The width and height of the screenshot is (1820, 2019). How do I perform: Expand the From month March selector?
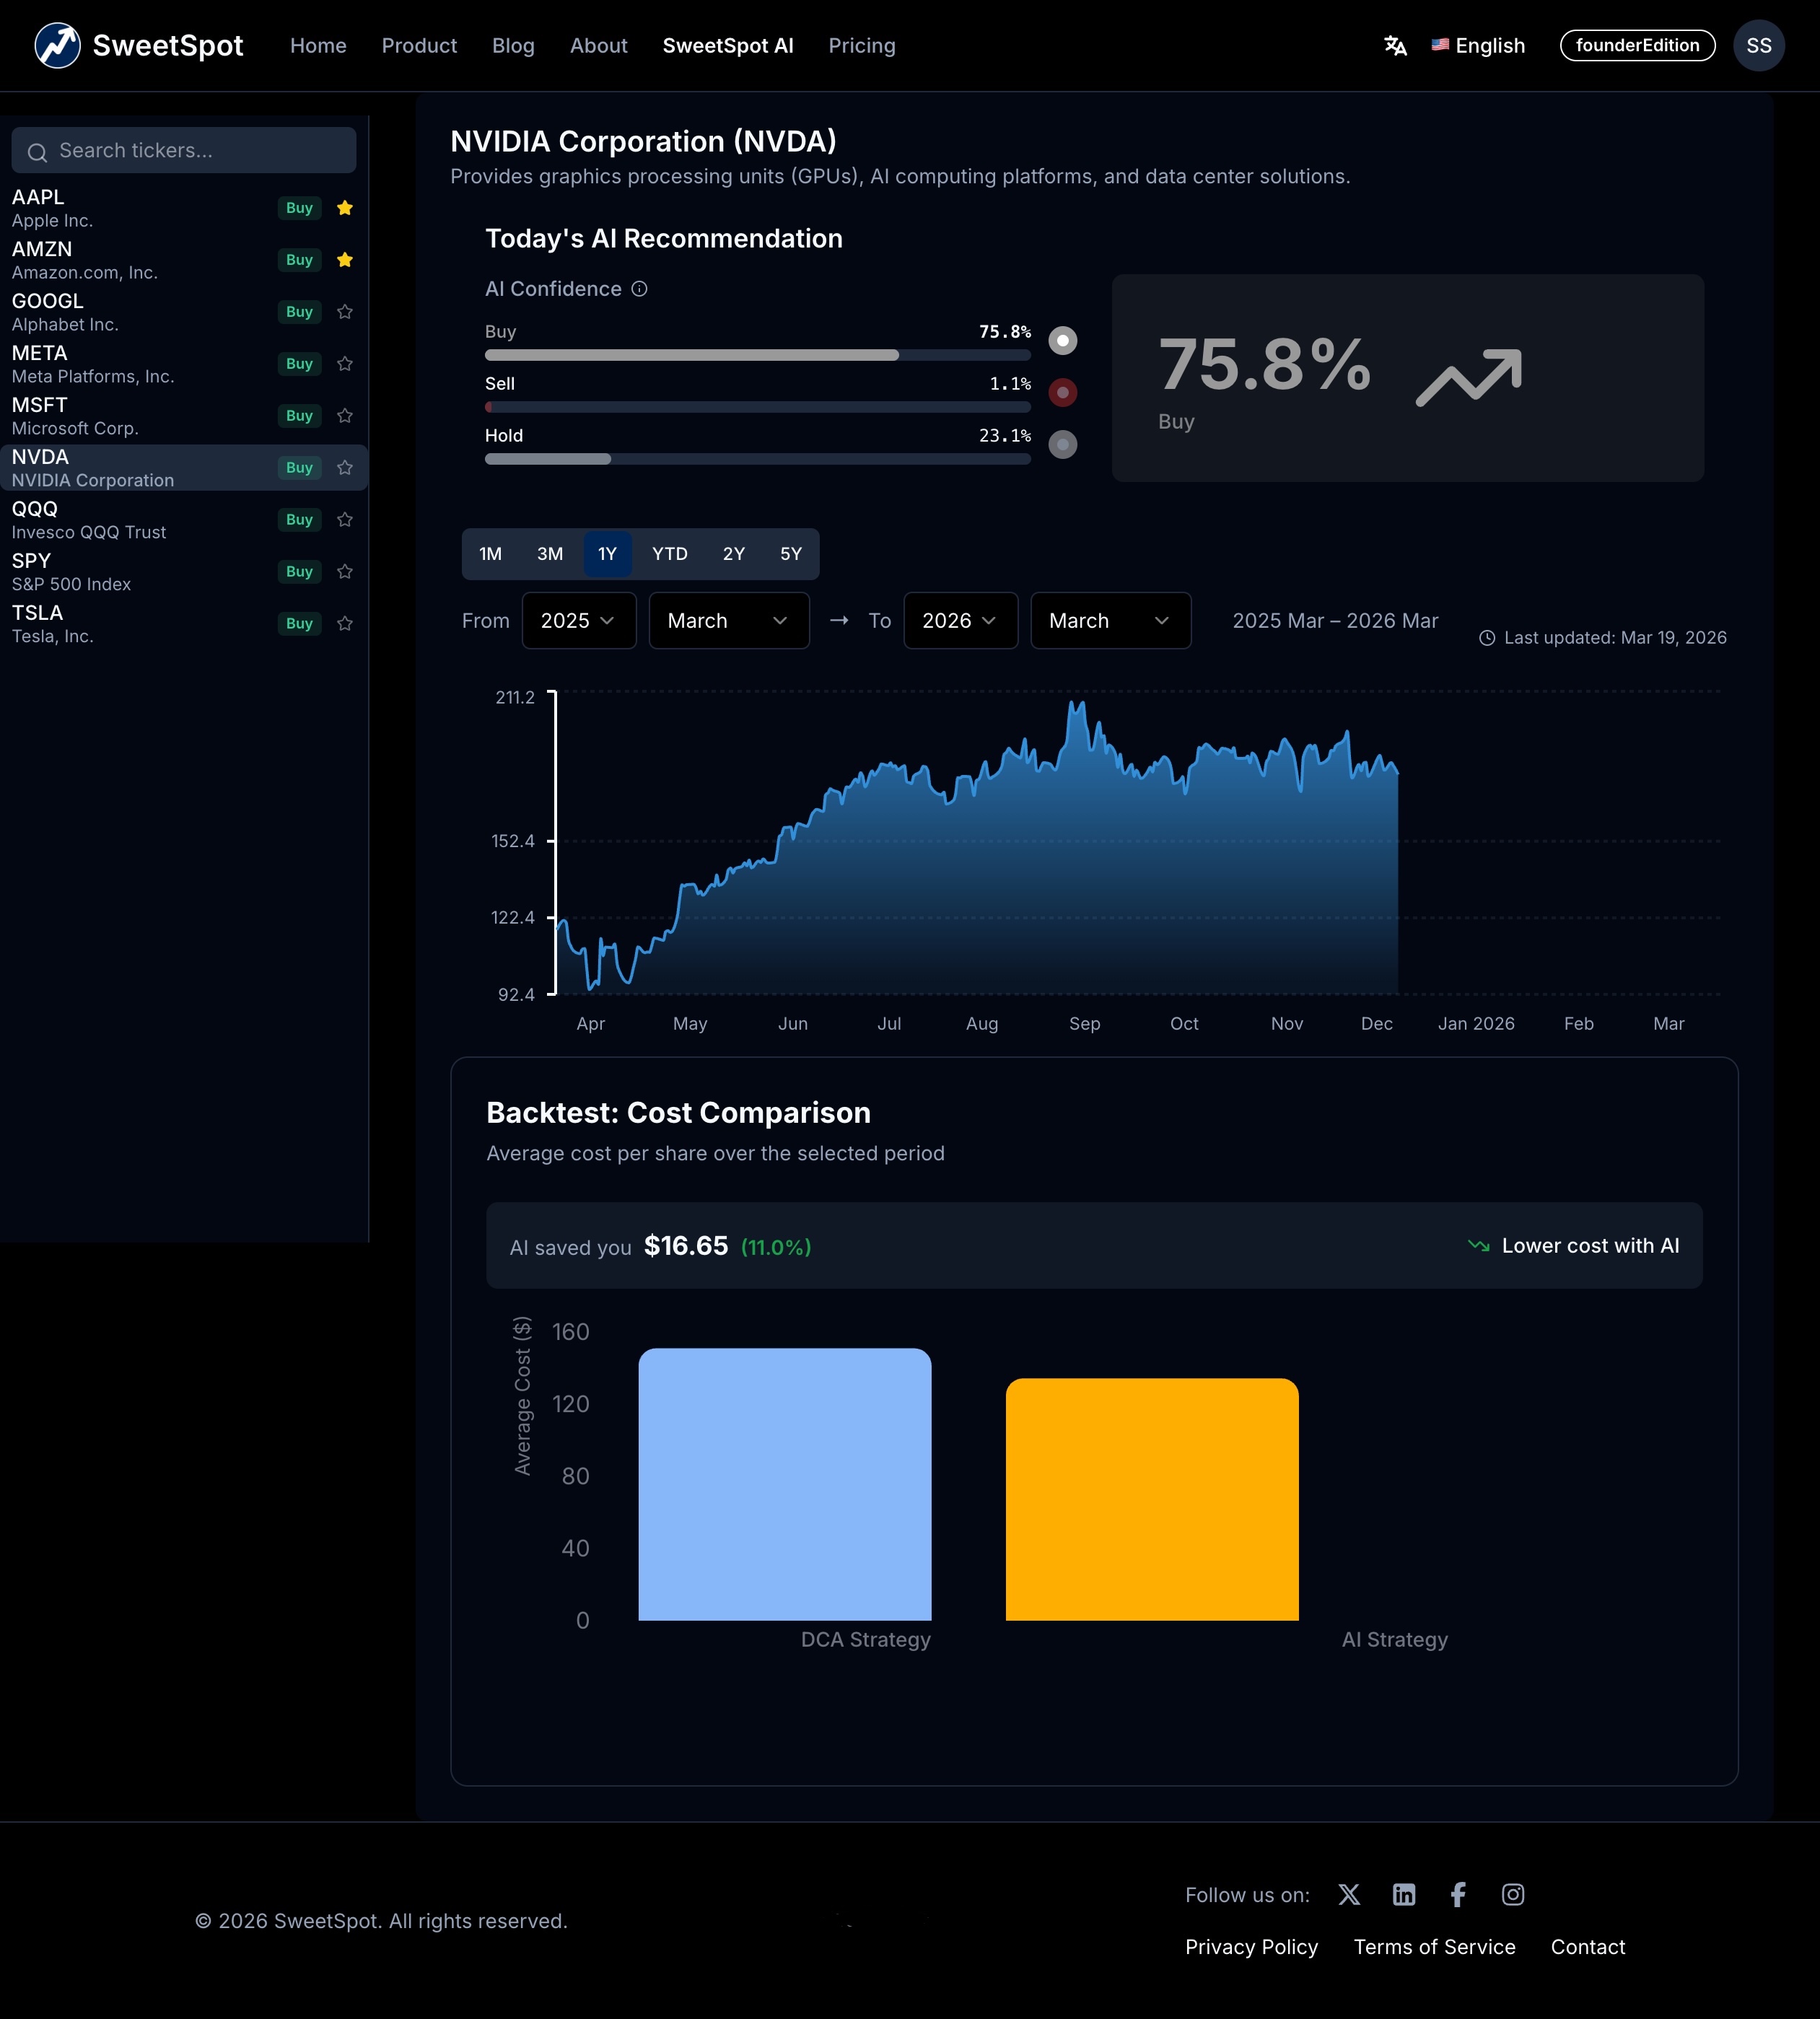click(x=729, y=620)
